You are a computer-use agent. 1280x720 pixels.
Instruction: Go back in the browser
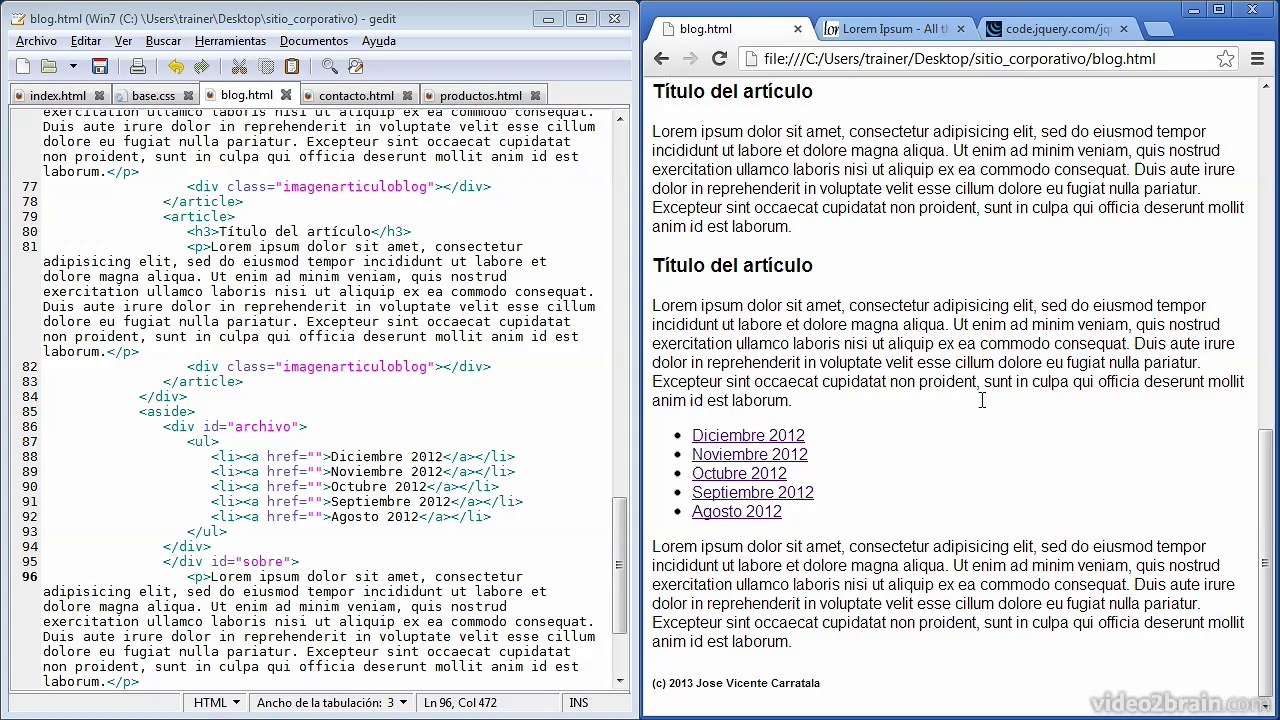pos(661,59)
